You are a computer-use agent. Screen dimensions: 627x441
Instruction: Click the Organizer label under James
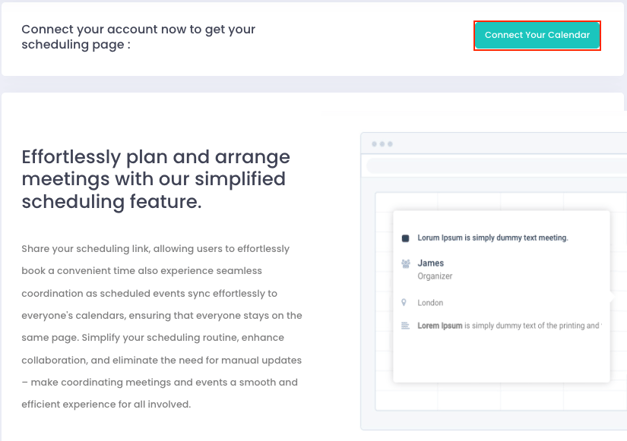[435, 276]
